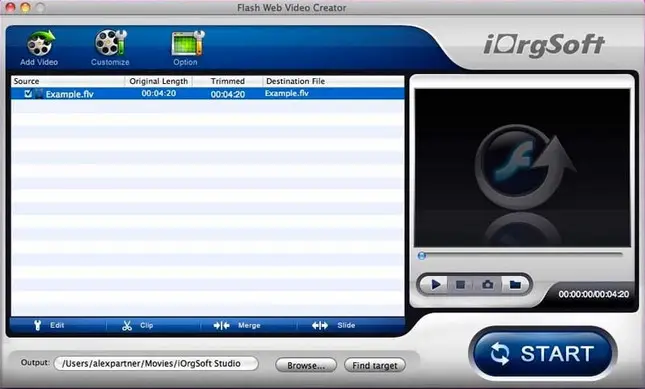Click the Find target button
The image size is (645, 389).
click(375, 365)
